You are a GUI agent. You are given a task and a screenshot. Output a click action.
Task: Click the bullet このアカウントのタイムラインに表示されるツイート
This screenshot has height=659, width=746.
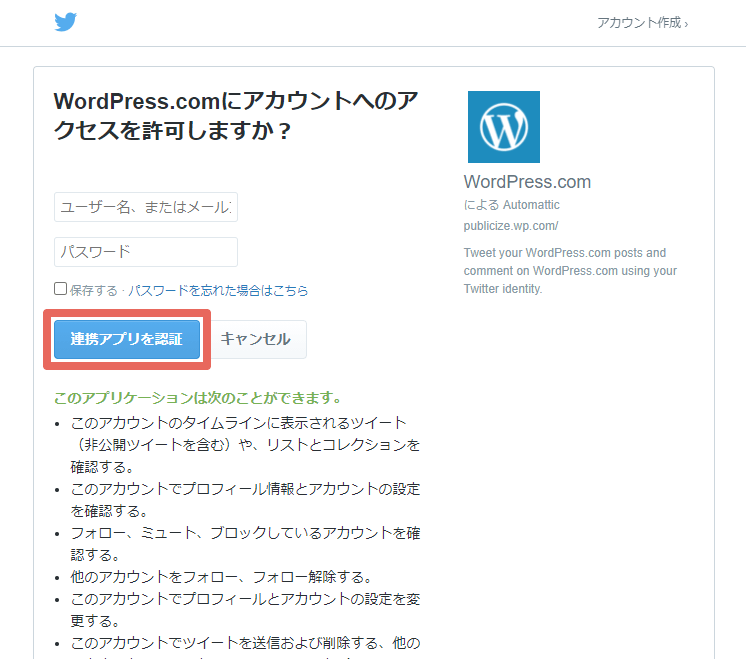click(x=245, y=444)
